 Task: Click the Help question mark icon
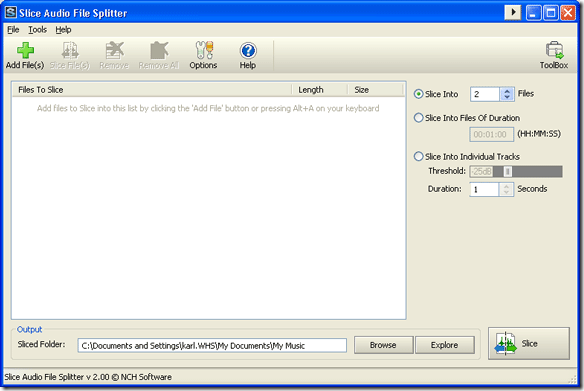[248, 51]
